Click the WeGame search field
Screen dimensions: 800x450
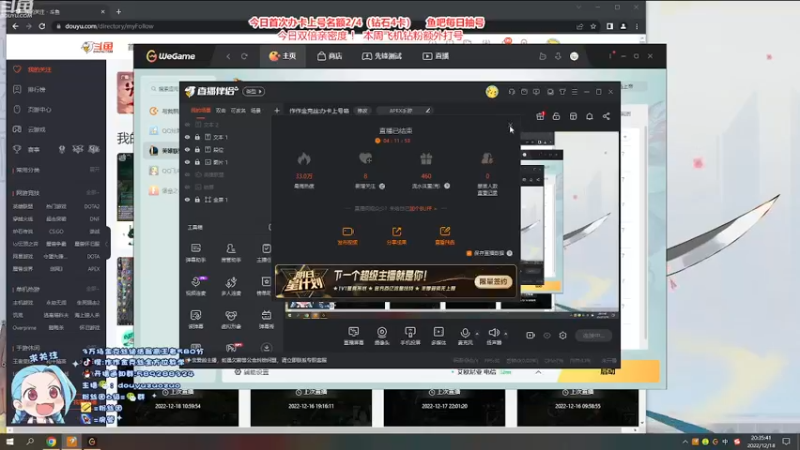coord(164,89)
